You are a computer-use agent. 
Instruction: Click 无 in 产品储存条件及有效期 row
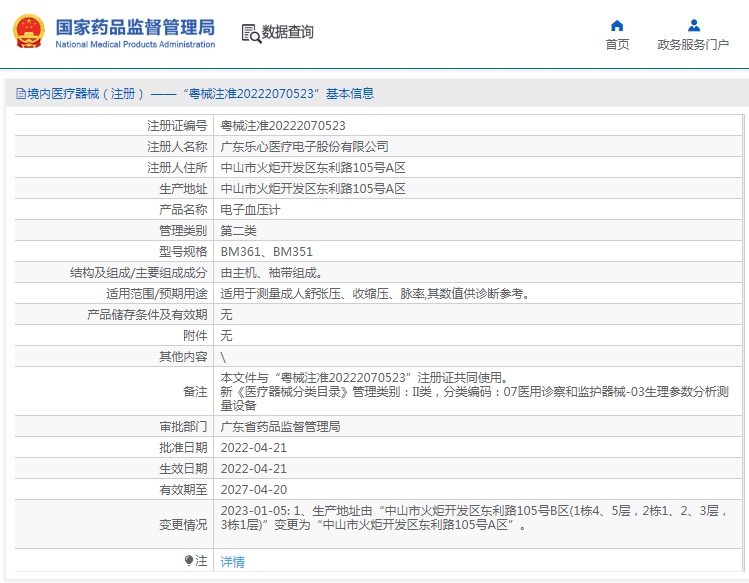pyautogui.click(x=226, y=315)
